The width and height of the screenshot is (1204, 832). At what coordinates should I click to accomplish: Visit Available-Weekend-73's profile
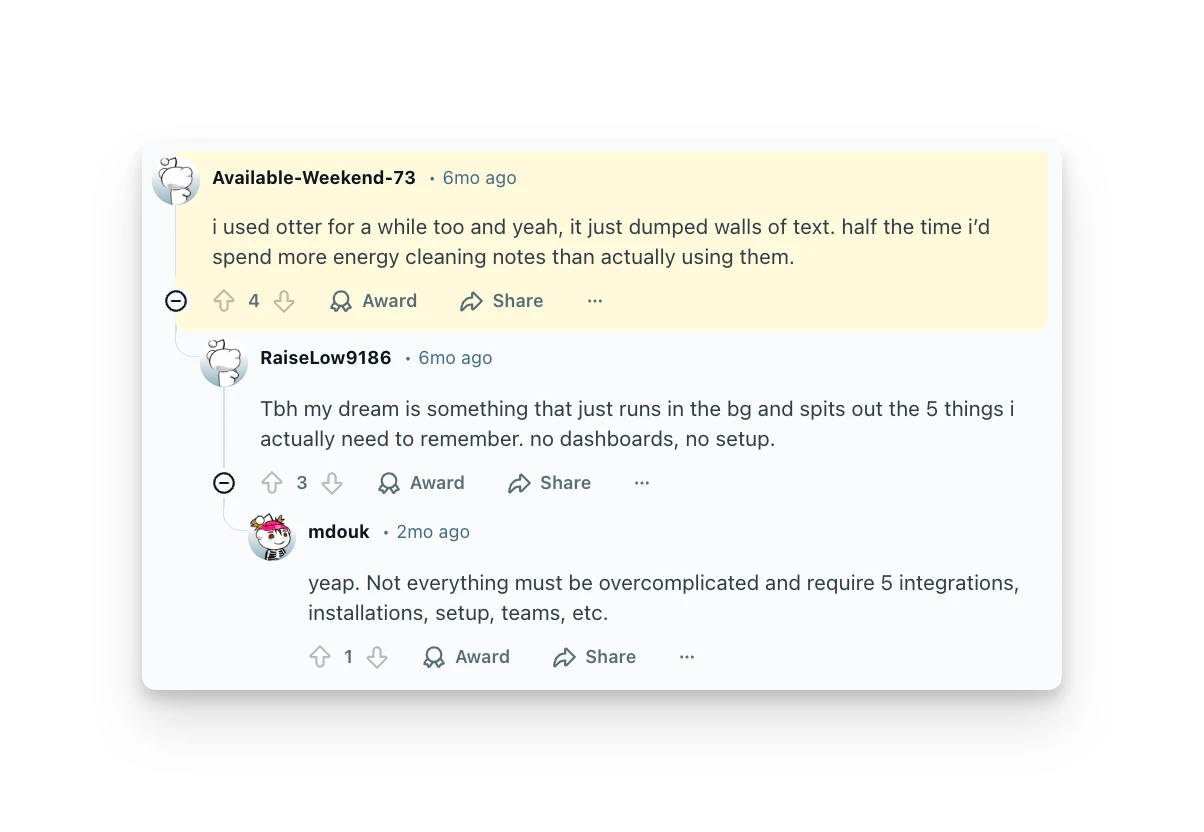(x=313, y=177)
